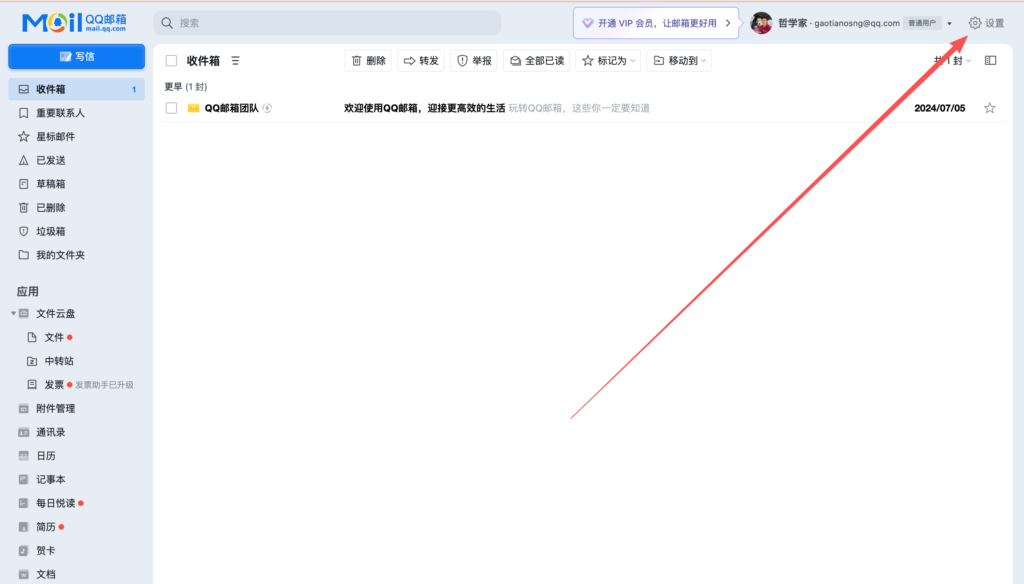This screenshot has width=1024, height=584.
Task: Open the 草稿箱 drafts folder
Action: (50, 184)
